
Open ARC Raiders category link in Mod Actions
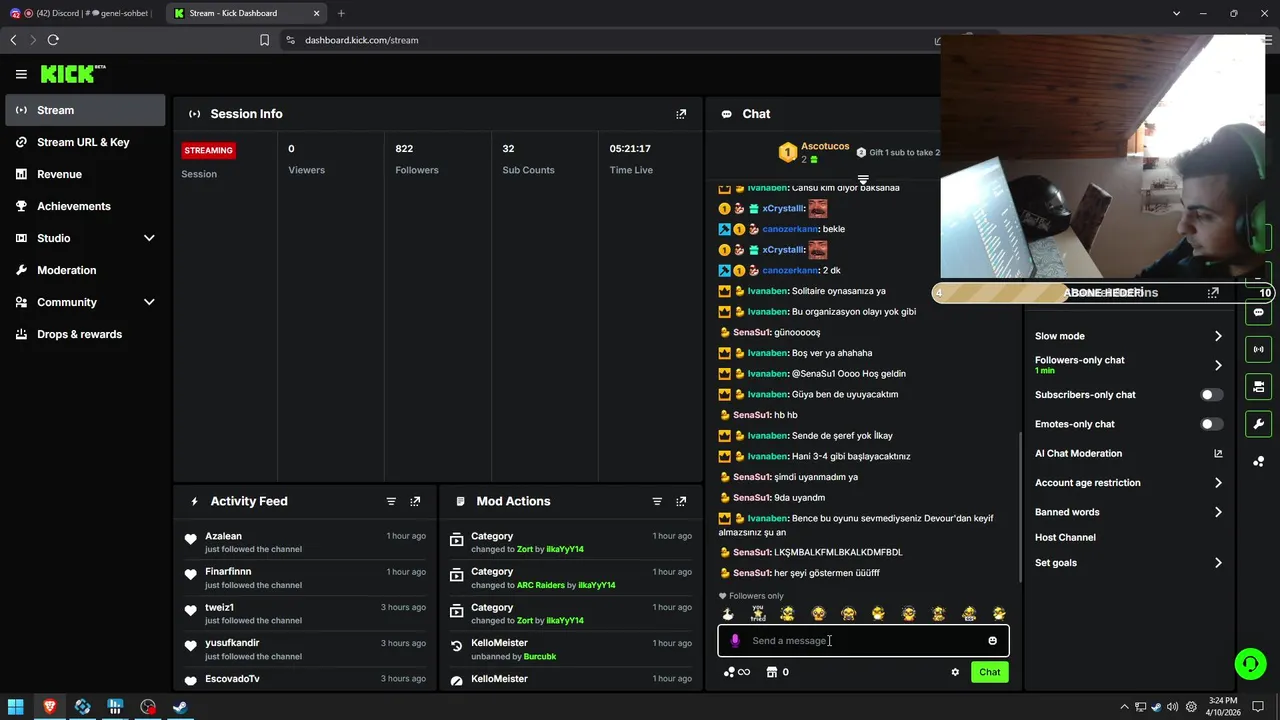click(541, 585)
